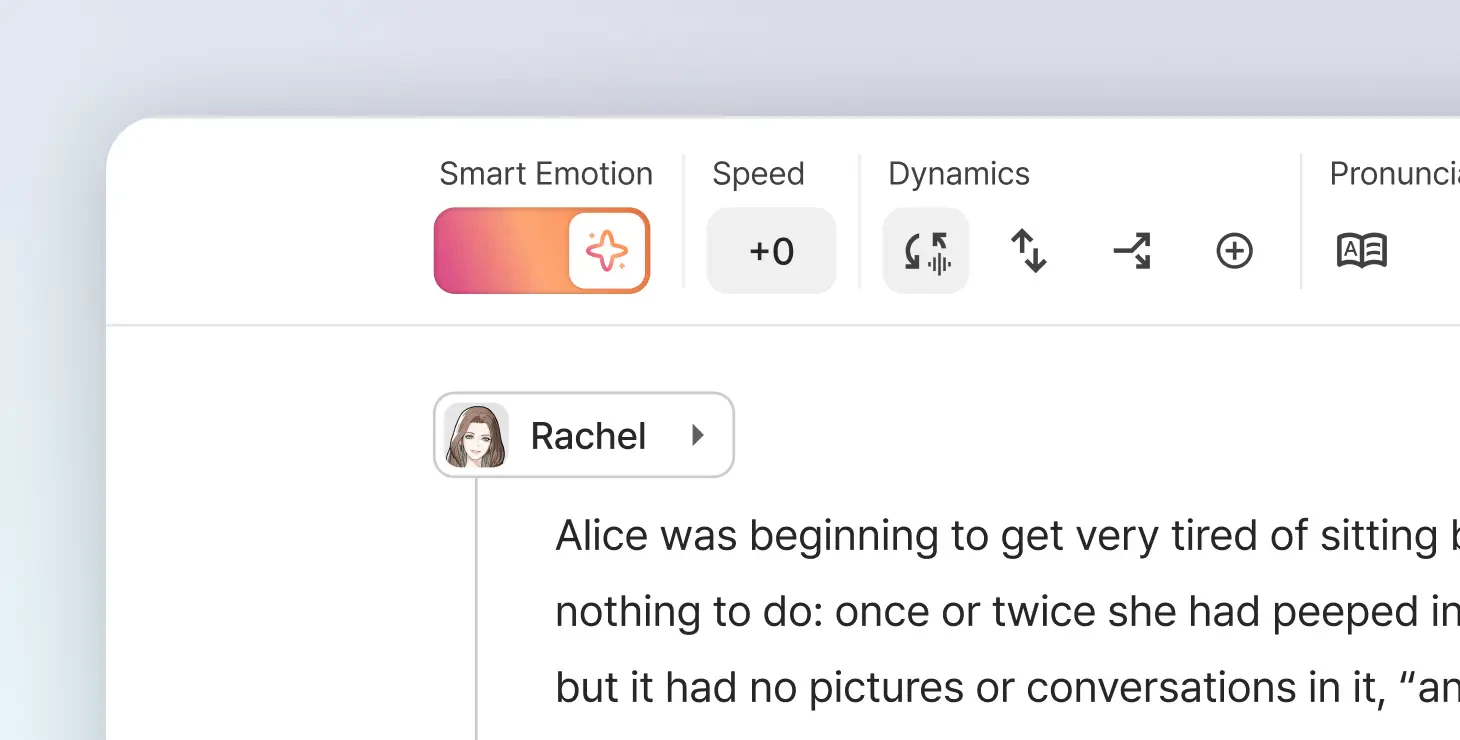Screen dimensions: 1460x740
Task: Select the intonation shift tool in Dynamics
Action: 1133,250
